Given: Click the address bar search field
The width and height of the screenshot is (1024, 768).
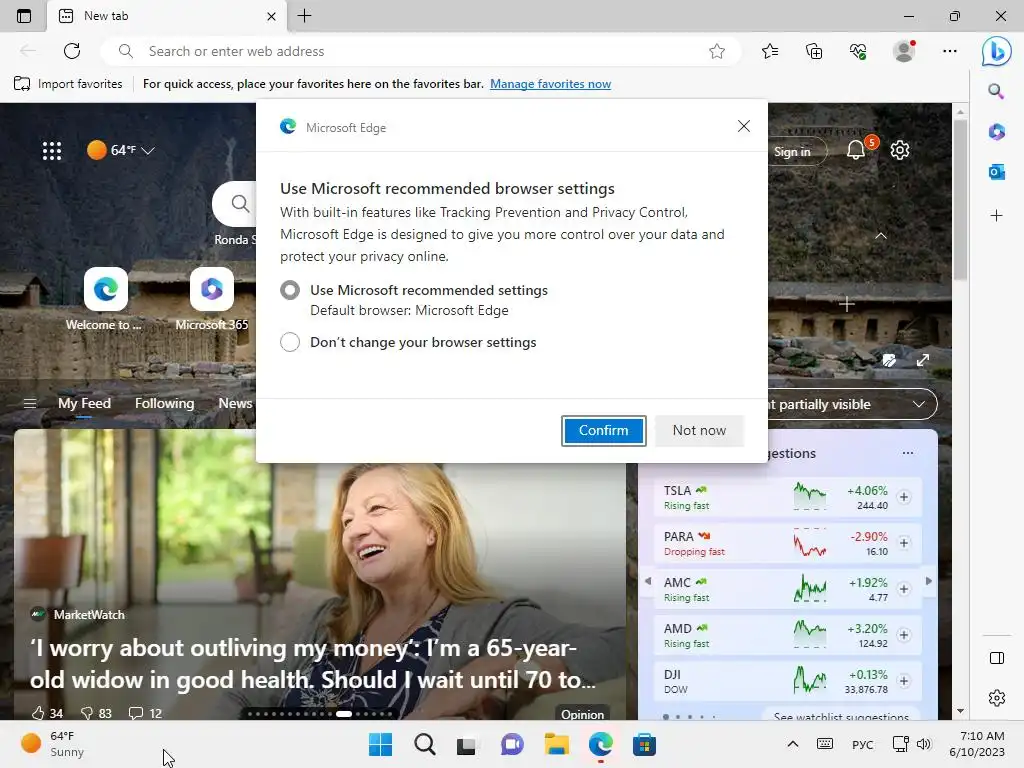Looking at the screenshot, I should coord(421,51).
